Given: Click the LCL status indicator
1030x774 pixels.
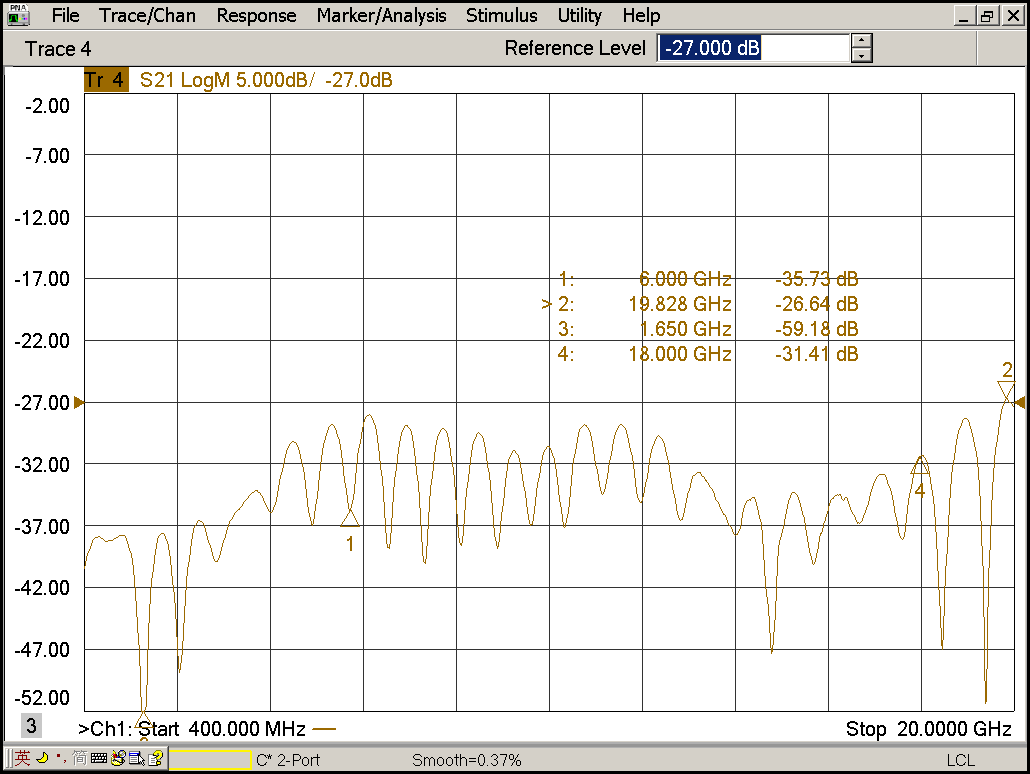Looking at the screenshot, I should tap(960, 760).
